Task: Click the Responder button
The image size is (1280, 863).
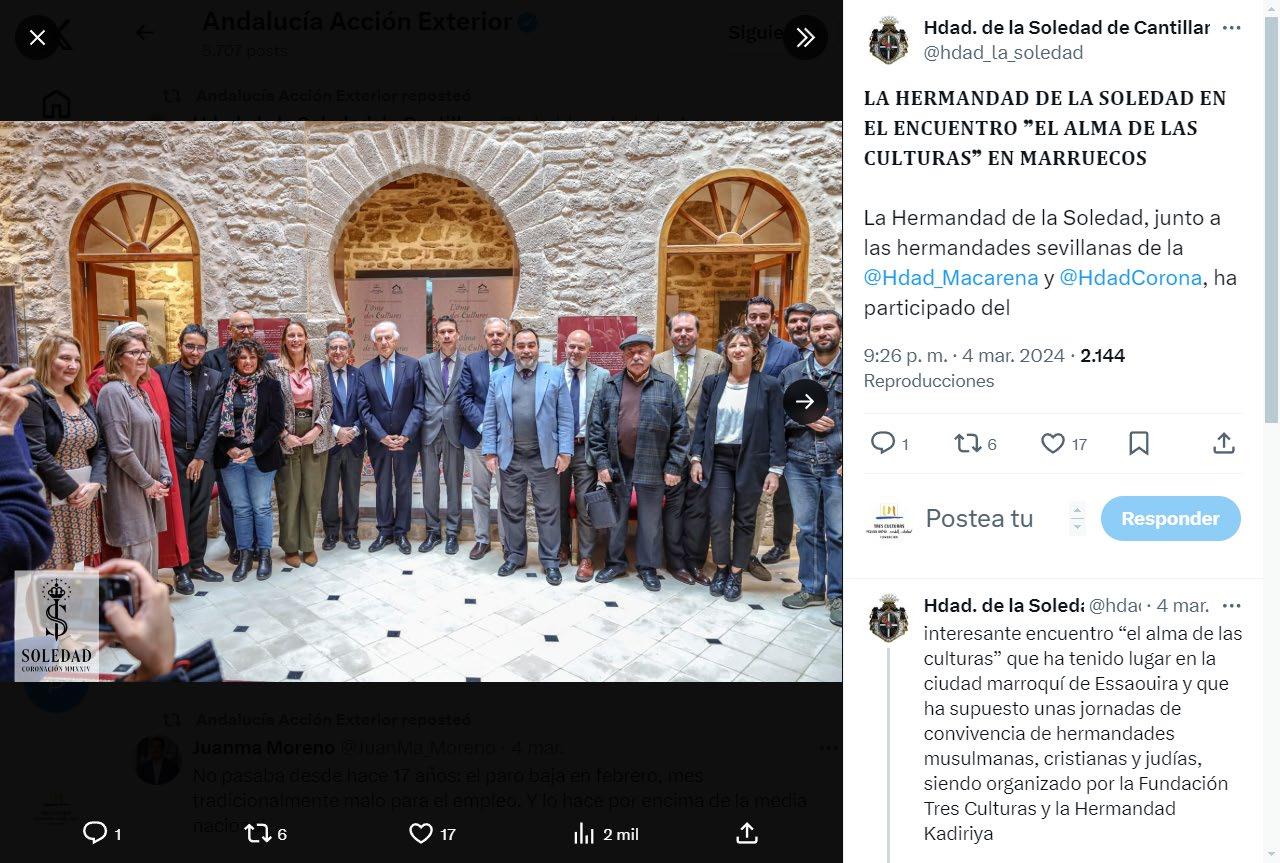Action: pos(1170,519)
